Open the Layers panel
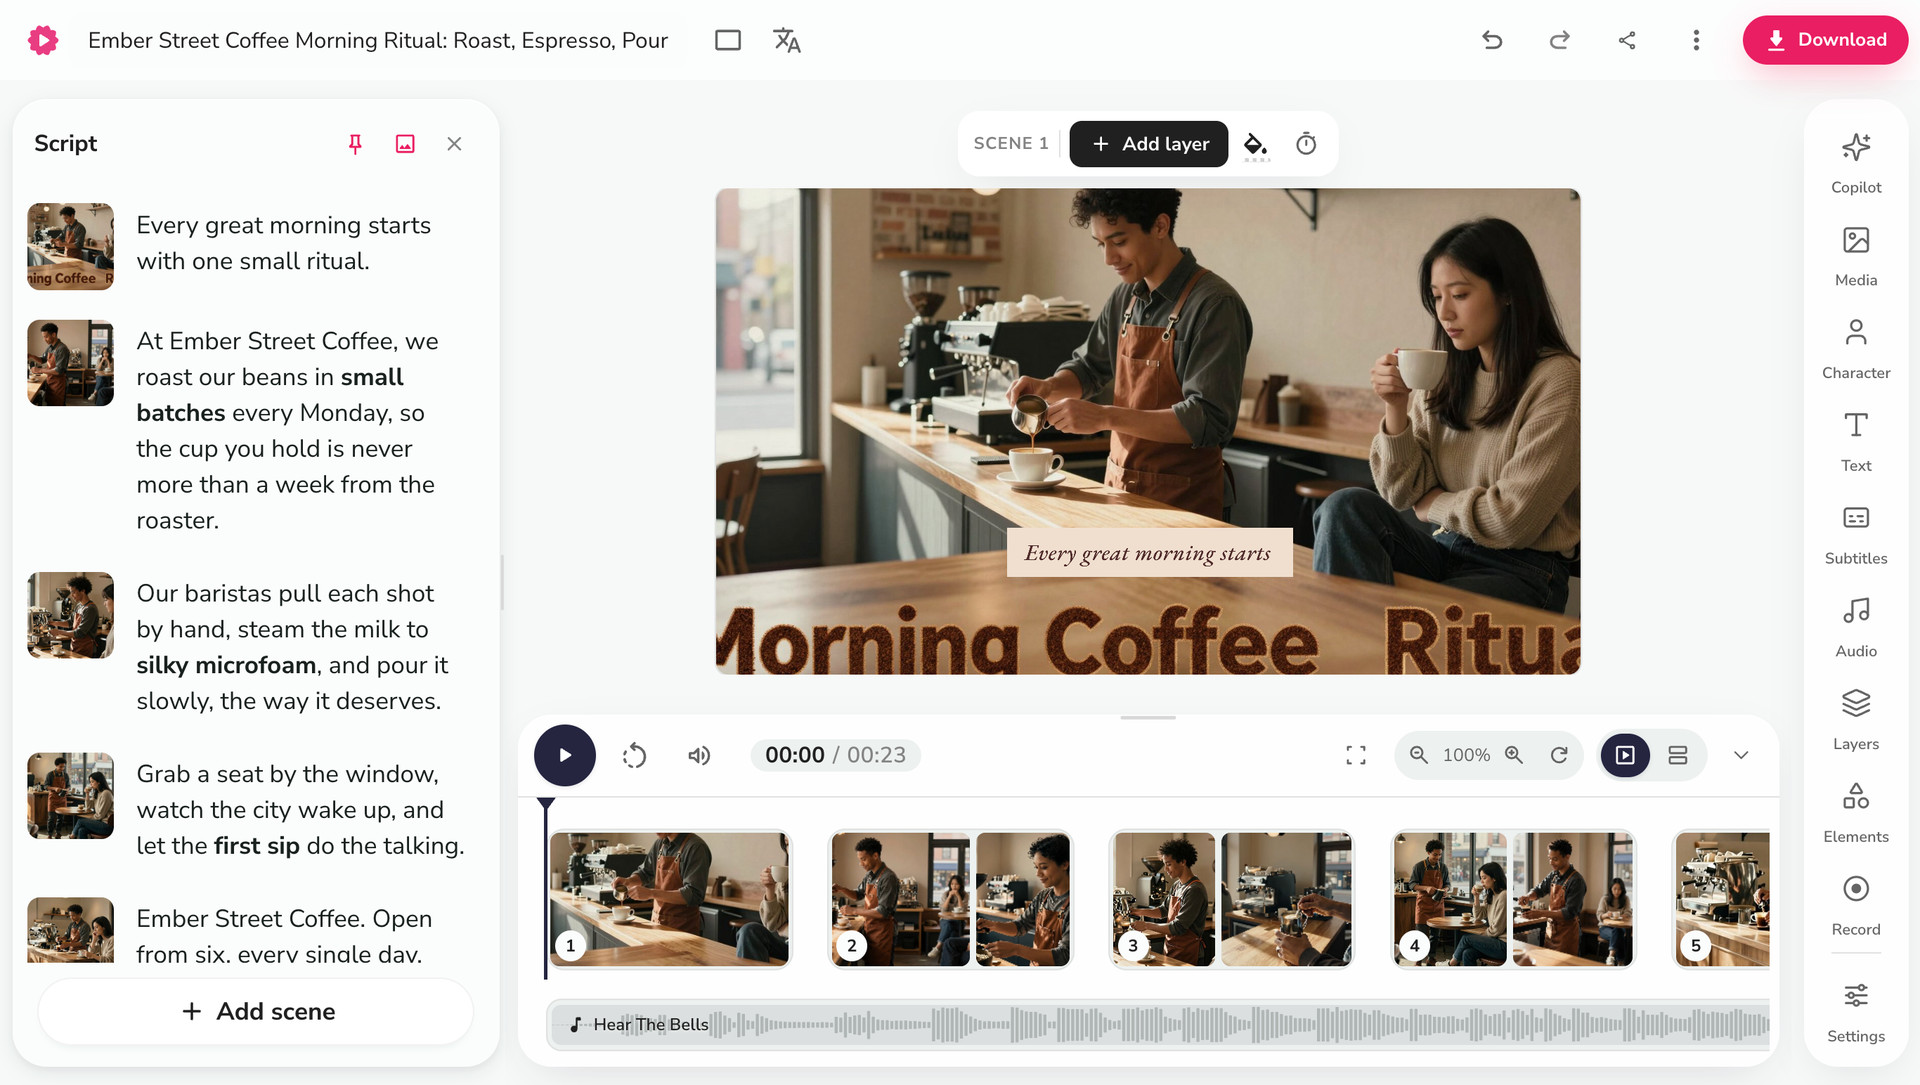Image resolution: width=1920 pixels, height=1085 pixels. pyautogui.click(x=1856, y=721)
